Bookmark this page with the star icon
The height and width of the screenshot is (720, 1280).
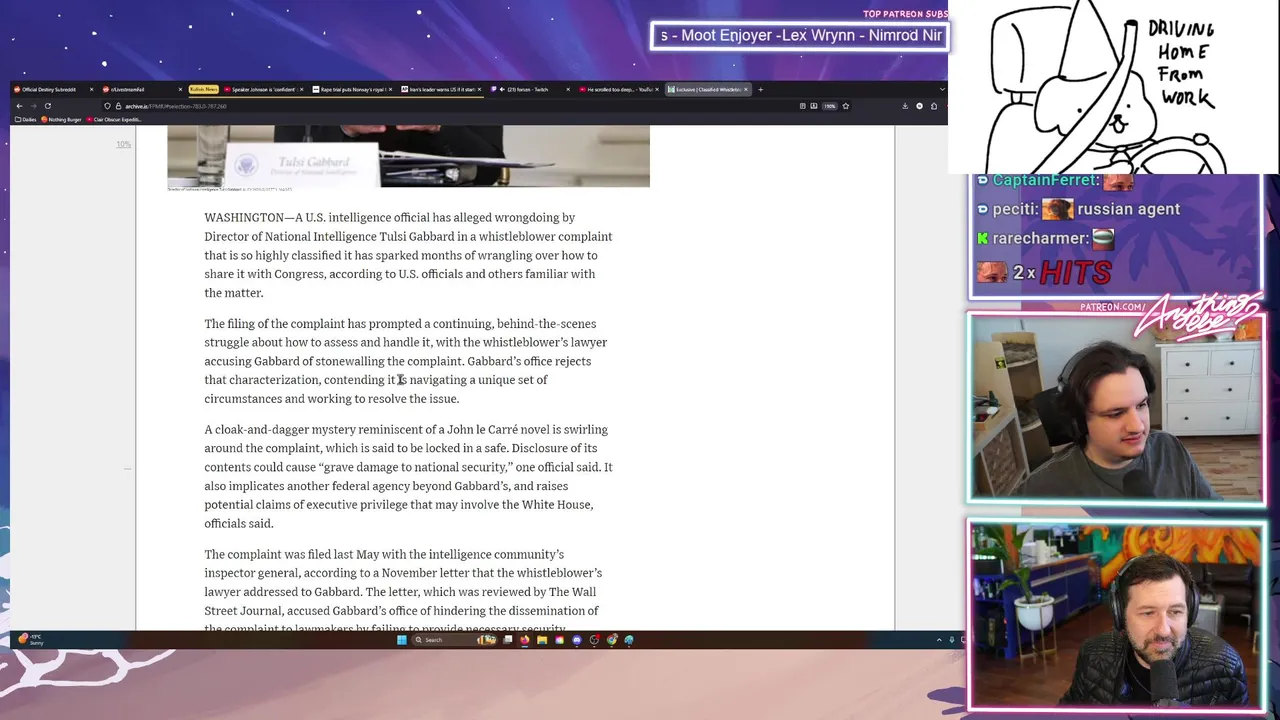point(846,106)
